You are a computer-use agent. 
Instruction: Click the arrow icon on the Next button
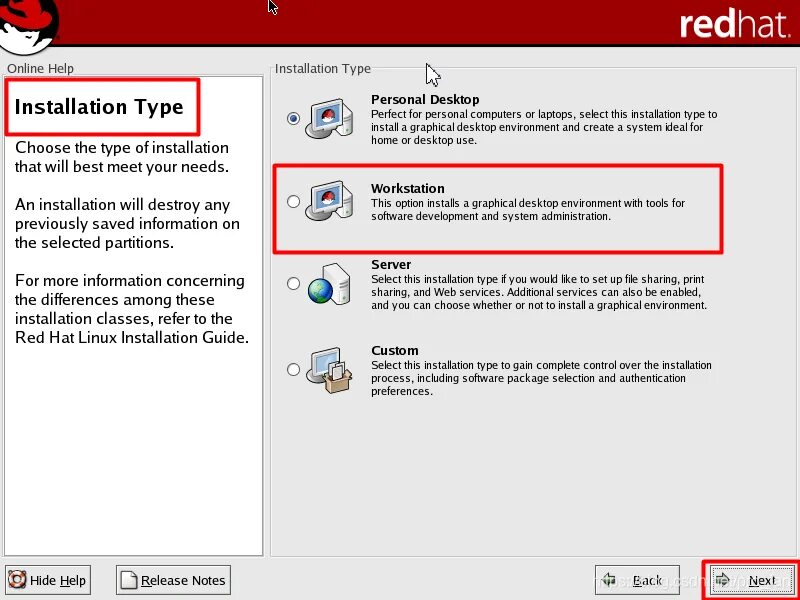pyautogui.click(x=722, y=580)
